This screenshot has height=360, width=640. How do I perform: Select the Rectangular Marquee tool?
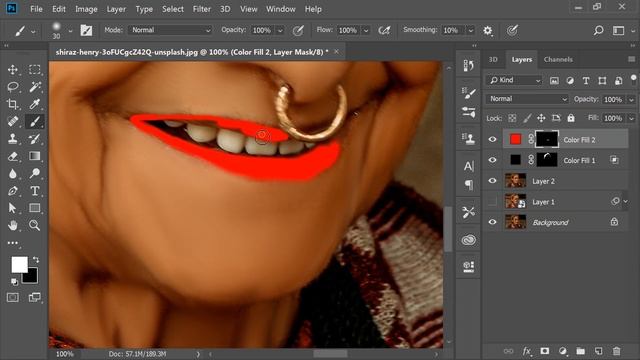[x=35, y=70]
